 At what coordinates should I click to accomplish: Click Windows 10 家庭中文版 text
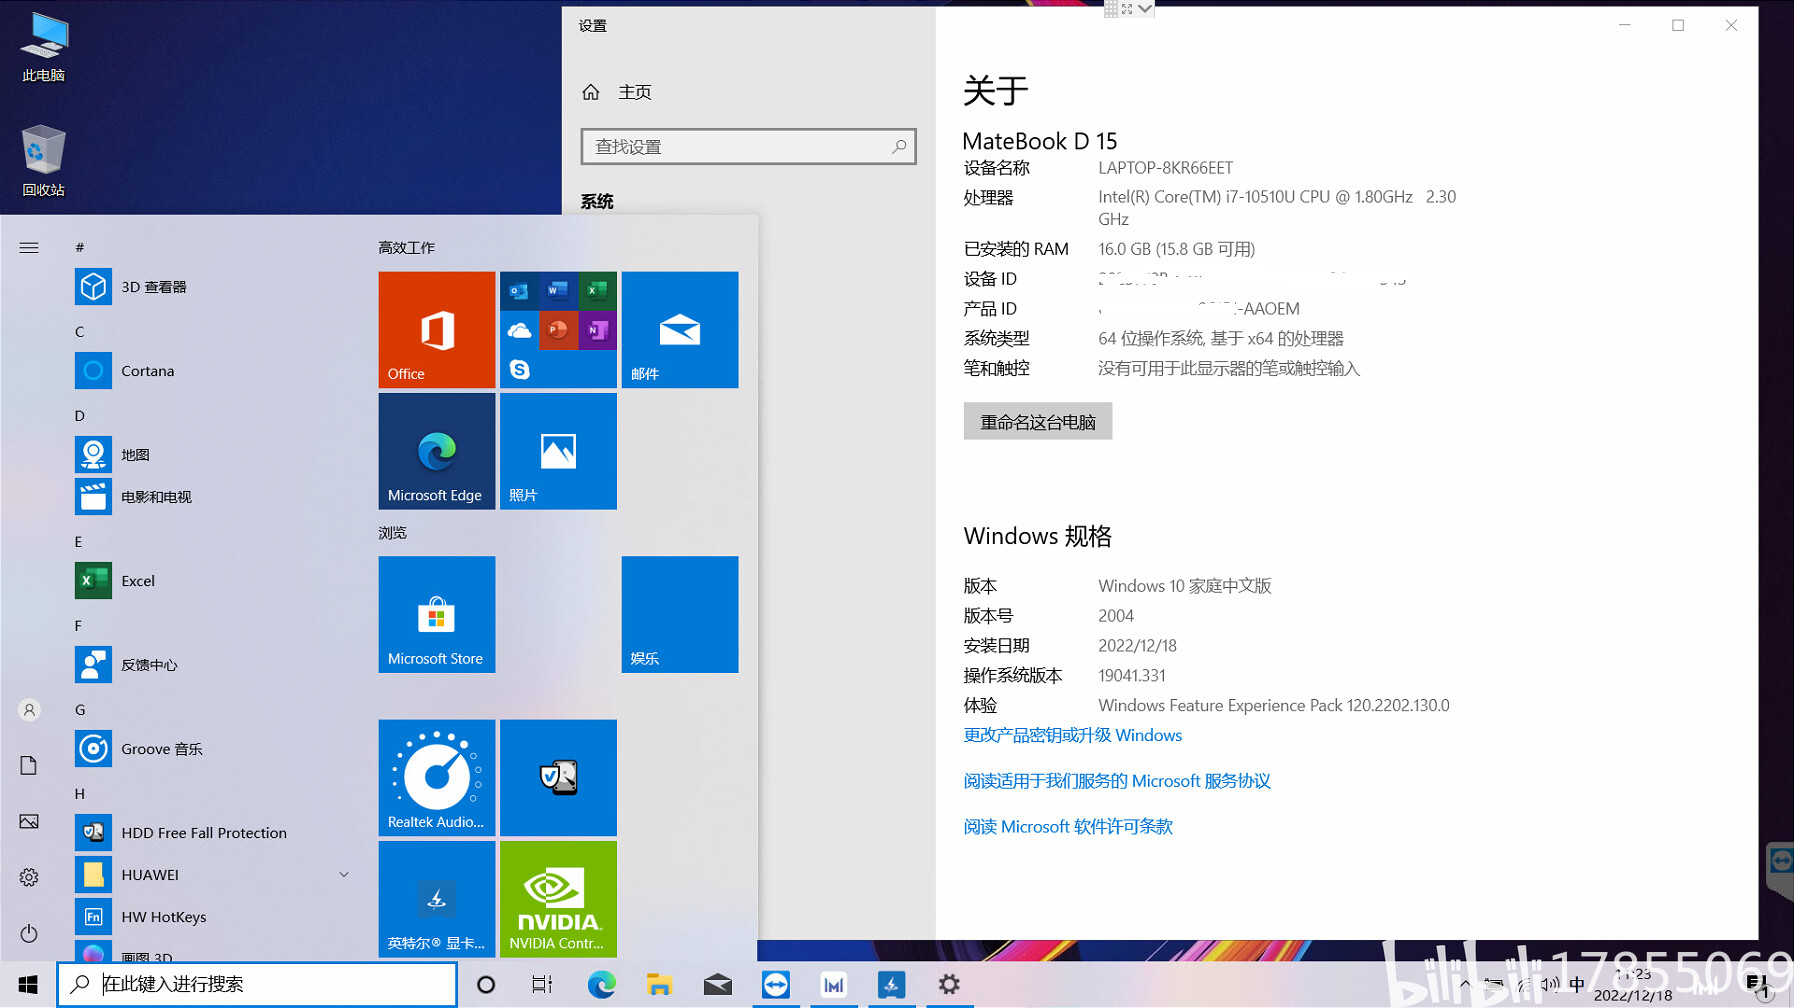pyautogui.click(x=1184, y=586)
